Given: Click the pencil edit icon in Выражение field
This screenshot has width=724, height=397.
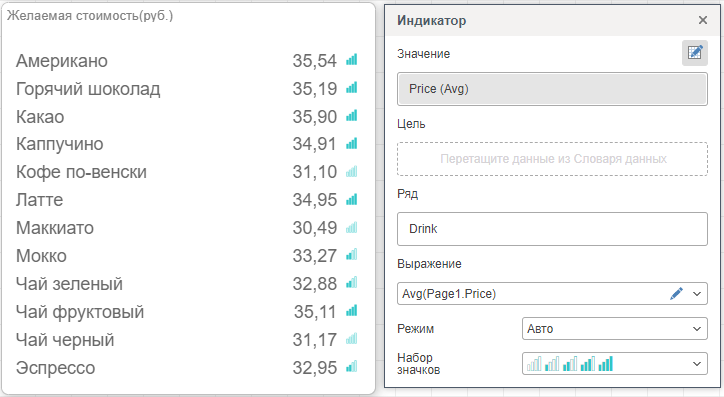Looking at the screenshot, I should 676,294.
